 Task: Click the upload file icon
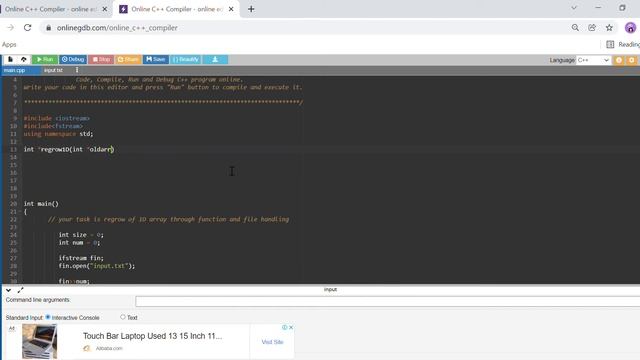(x=24, y=60)
